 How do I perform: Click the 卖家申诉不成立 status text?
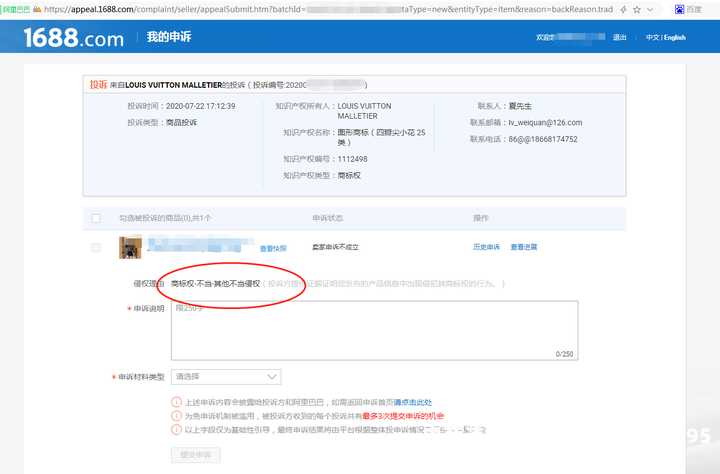335,247
